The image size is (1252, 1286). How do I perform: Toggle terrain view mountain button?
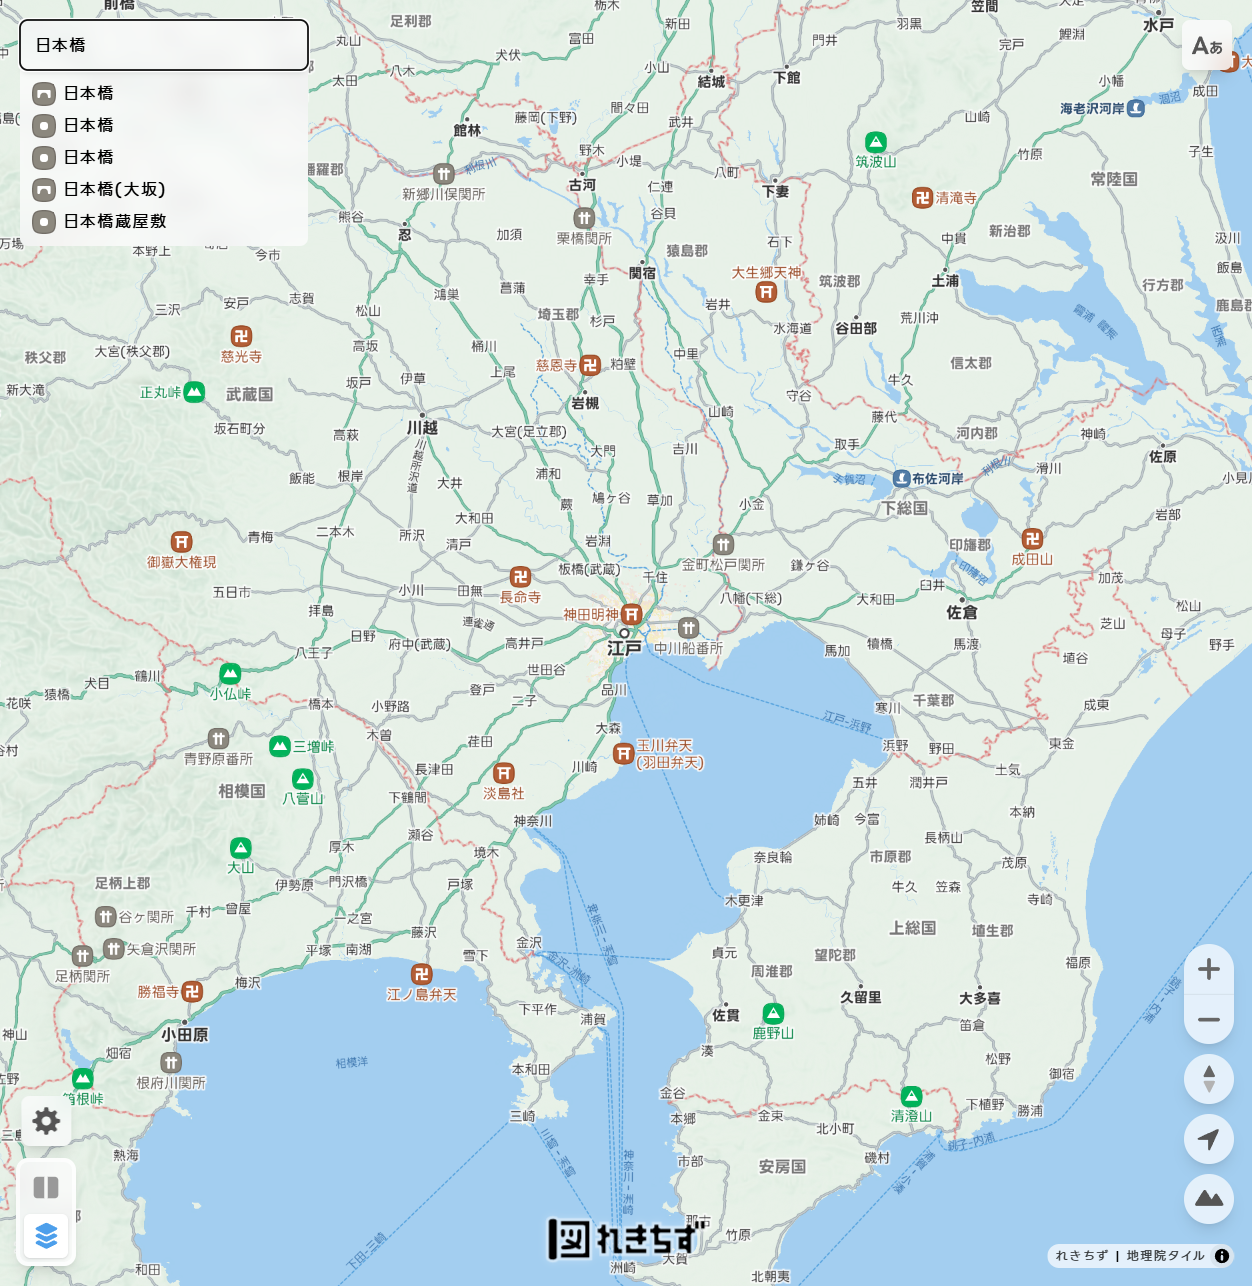(x=1208, y=1198)
